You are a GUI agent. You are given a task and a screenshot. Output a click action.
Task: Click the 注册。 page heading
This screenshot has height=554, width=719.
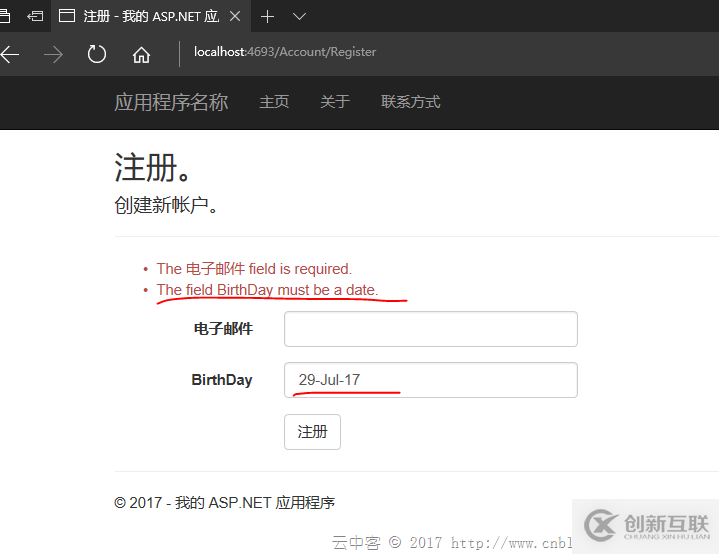[152, 167]
